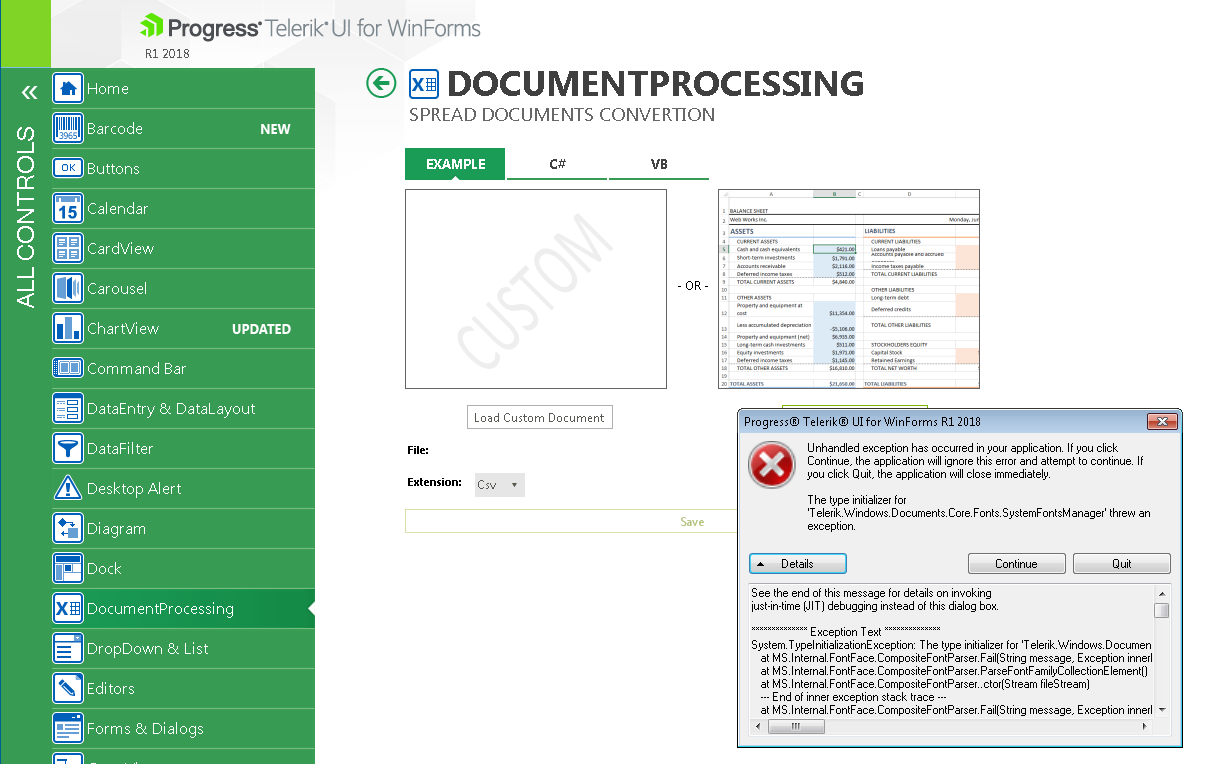Click the UPDATED badge next to ChartView
1210x764 pixels.
click(x=262, y=329)
